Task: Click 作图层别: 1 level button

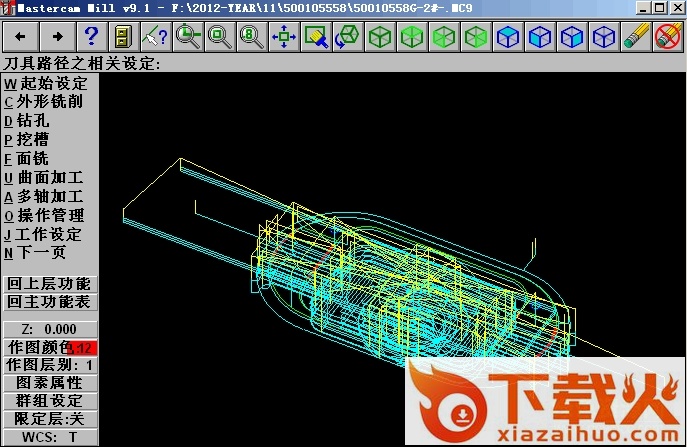Action: 50,365
